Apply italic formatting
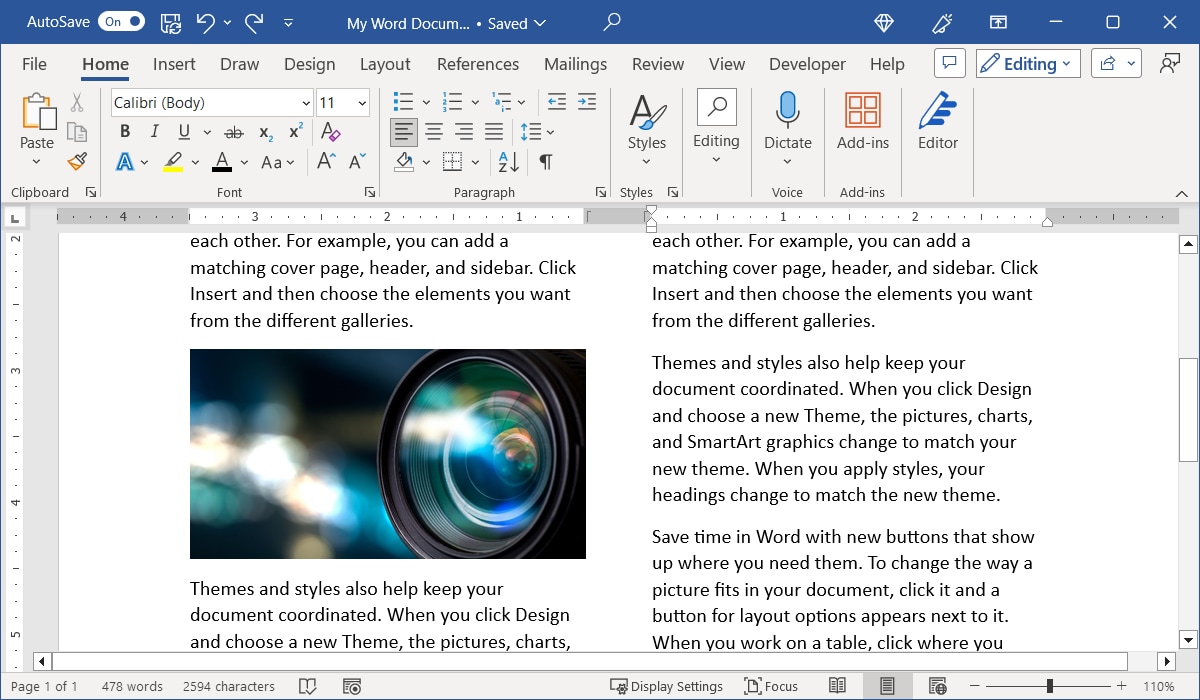 [154, 131]
